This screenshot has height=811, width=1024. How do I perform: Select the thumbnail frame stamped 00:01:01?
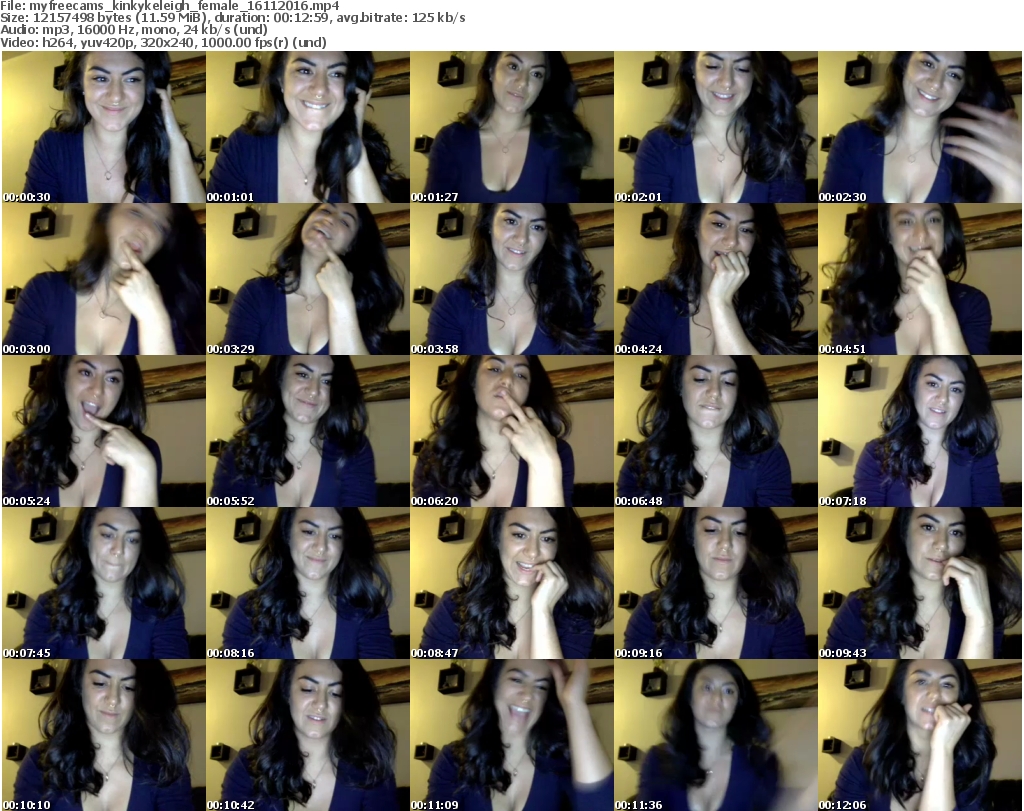[308, 127]
